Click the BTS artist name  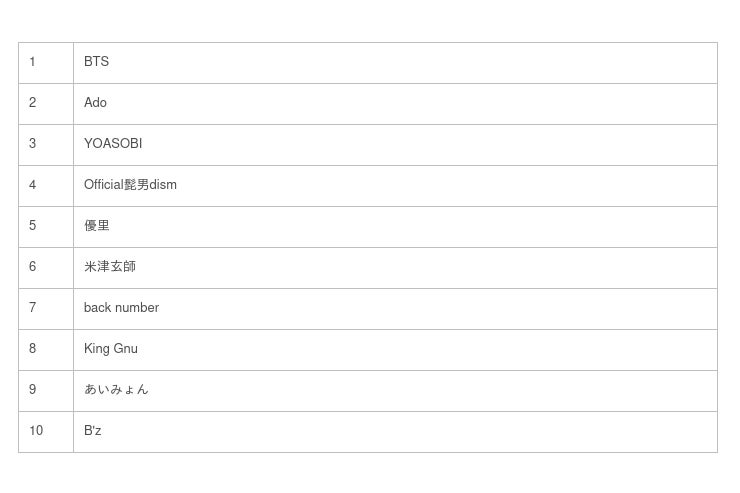pos(96,62)
